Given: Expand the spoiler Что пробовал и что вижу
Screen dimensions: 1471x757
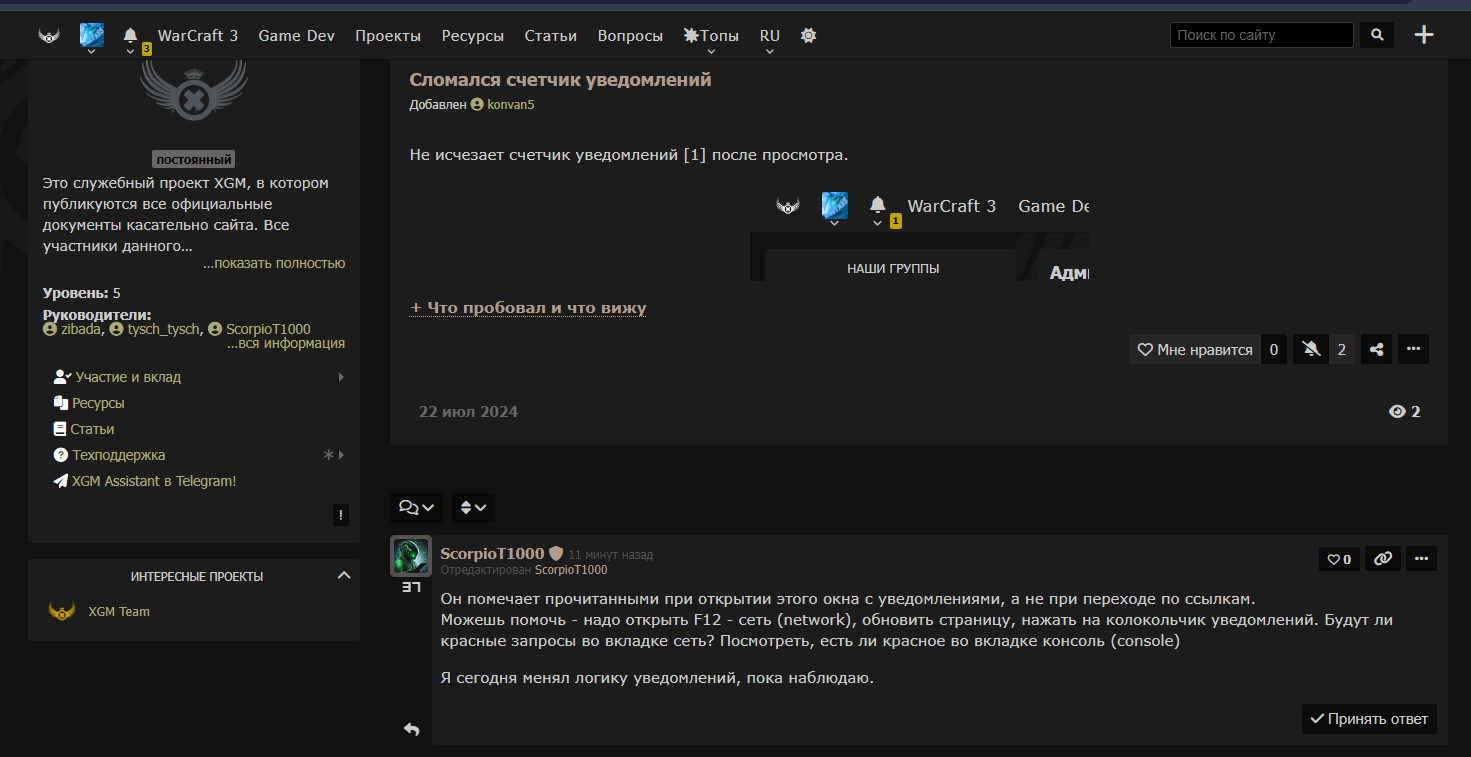Looking at the screenshot, I should [x=528, y=308].
